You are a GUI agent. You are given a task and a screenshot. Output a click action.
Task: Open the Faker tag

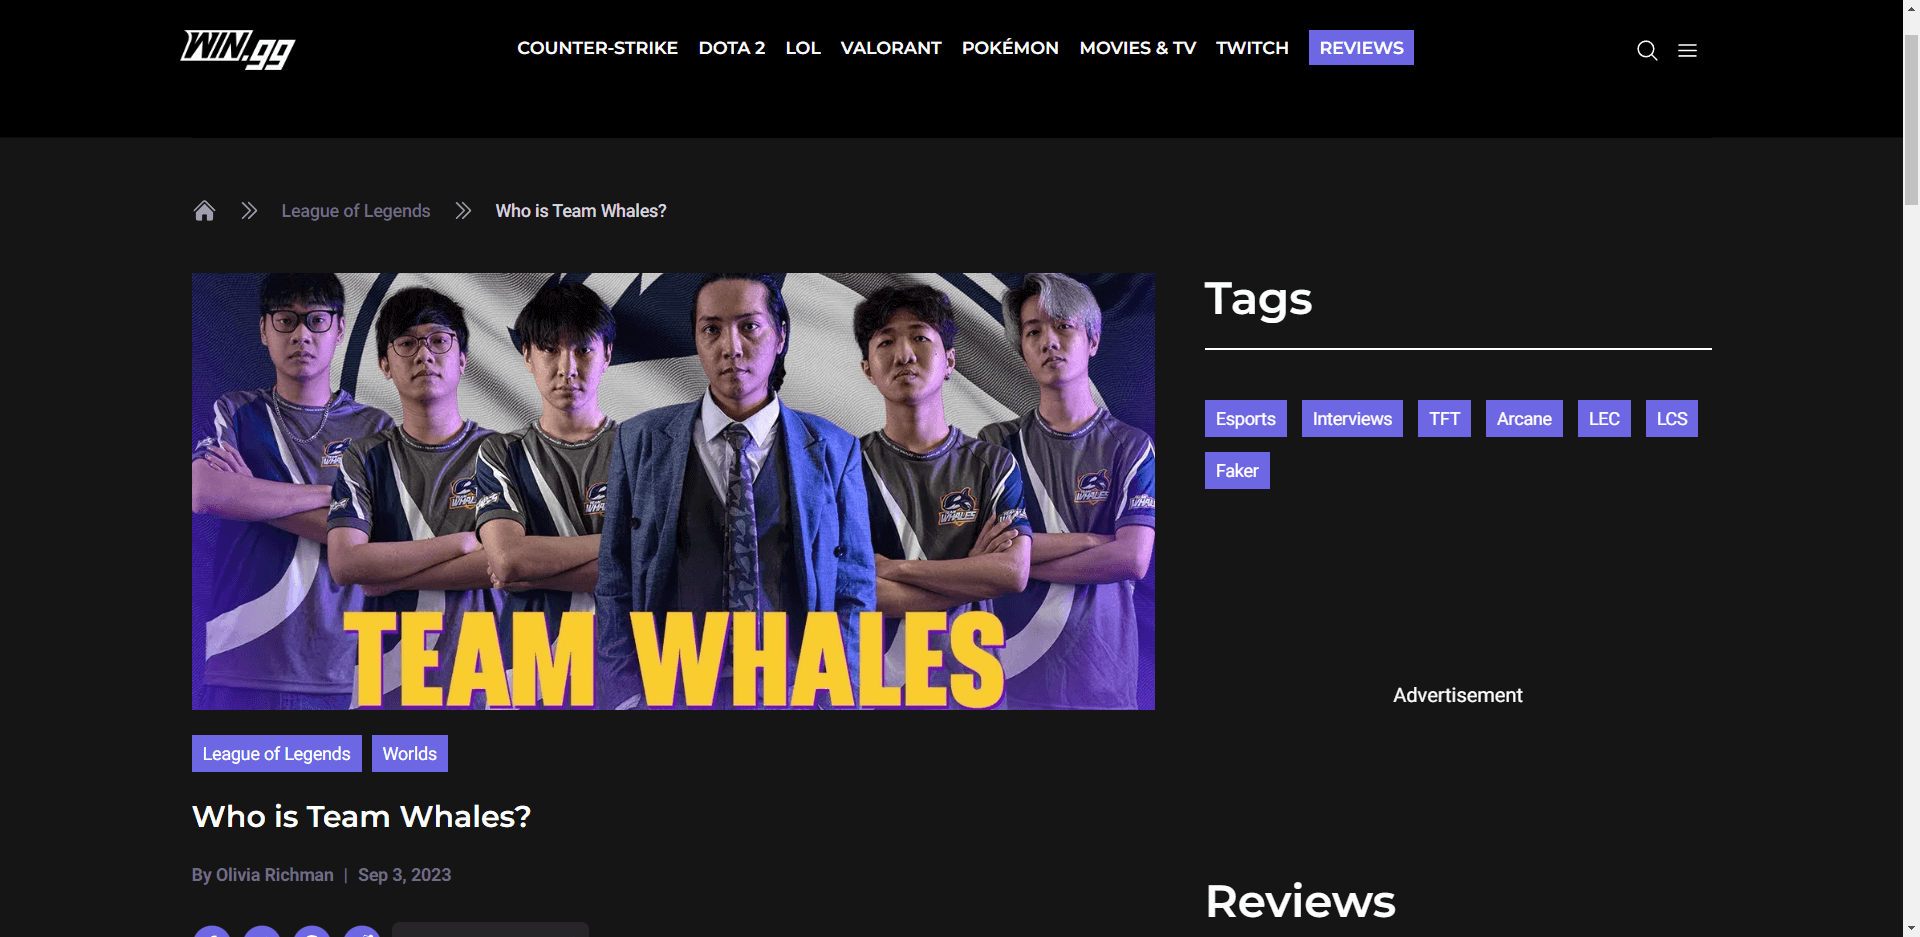tap(1237, 470)
